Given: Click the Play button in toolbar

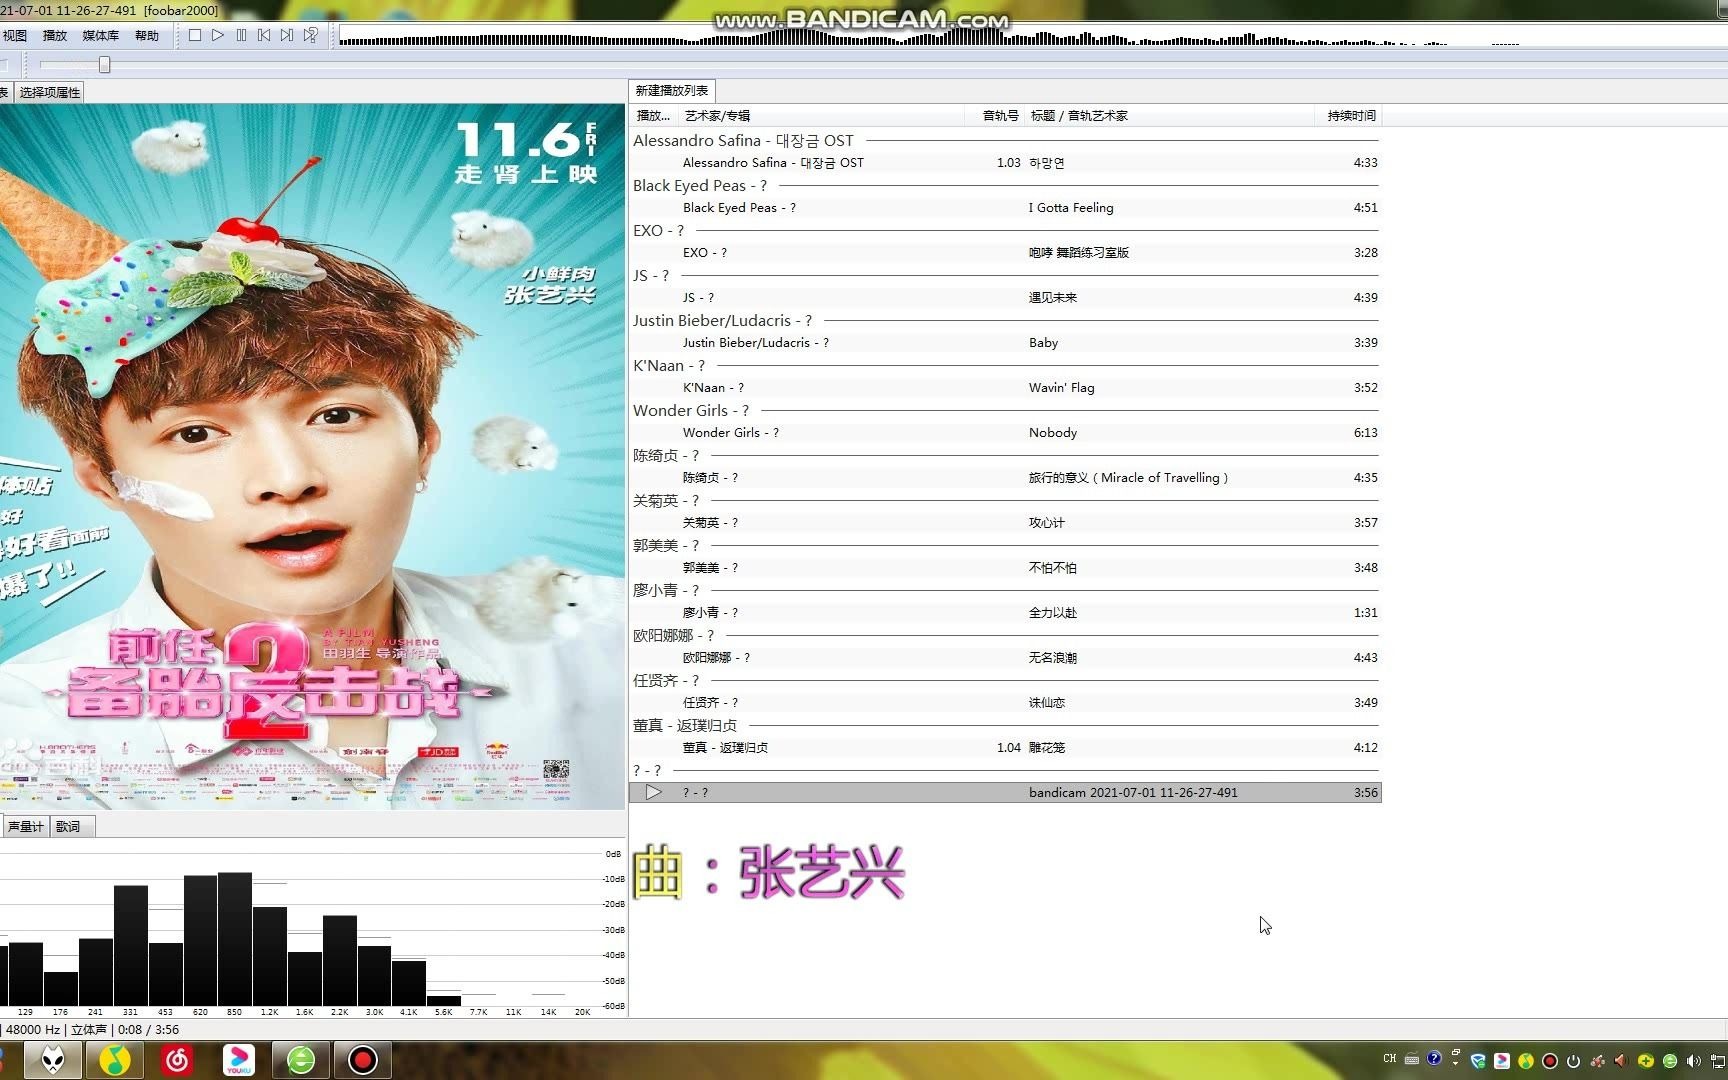Looking at the screenshot, I should 218,35.
